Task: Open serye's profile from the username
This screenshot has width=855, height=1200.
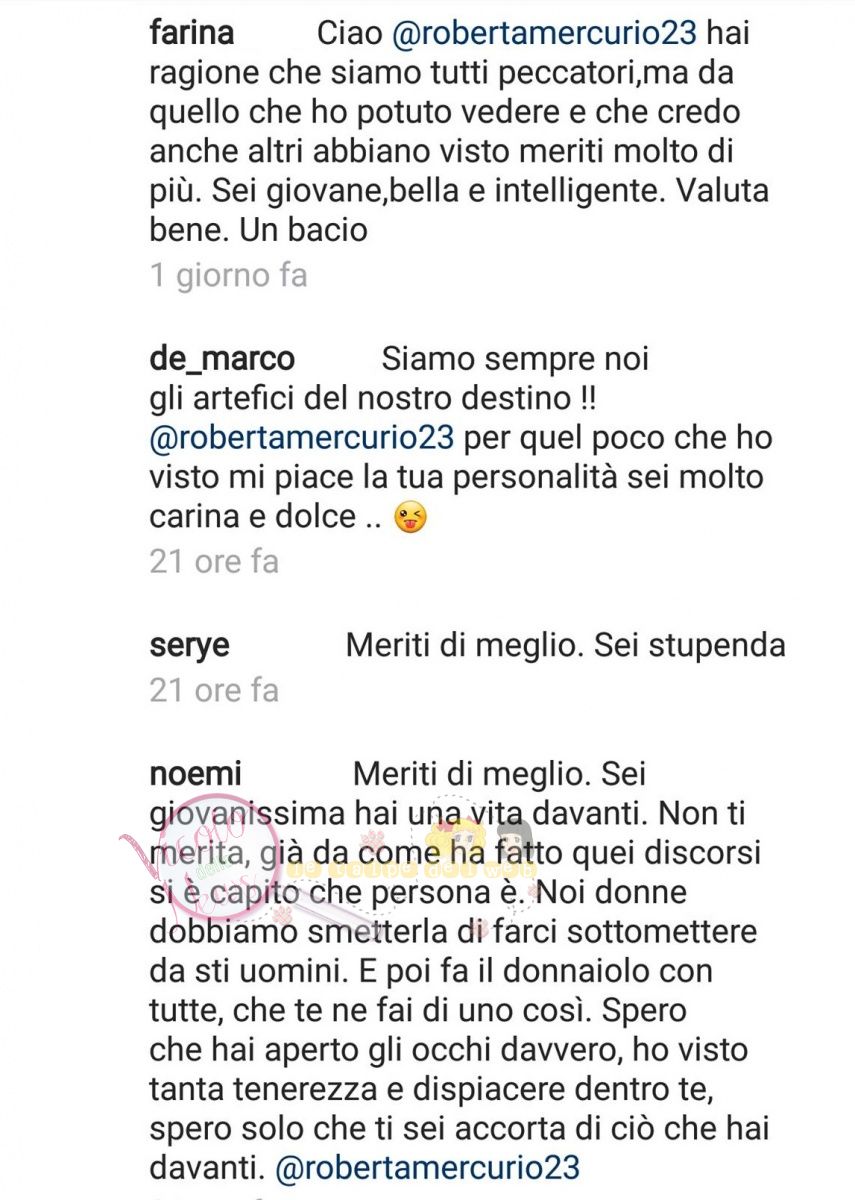Action: click(x=188, y=648)
